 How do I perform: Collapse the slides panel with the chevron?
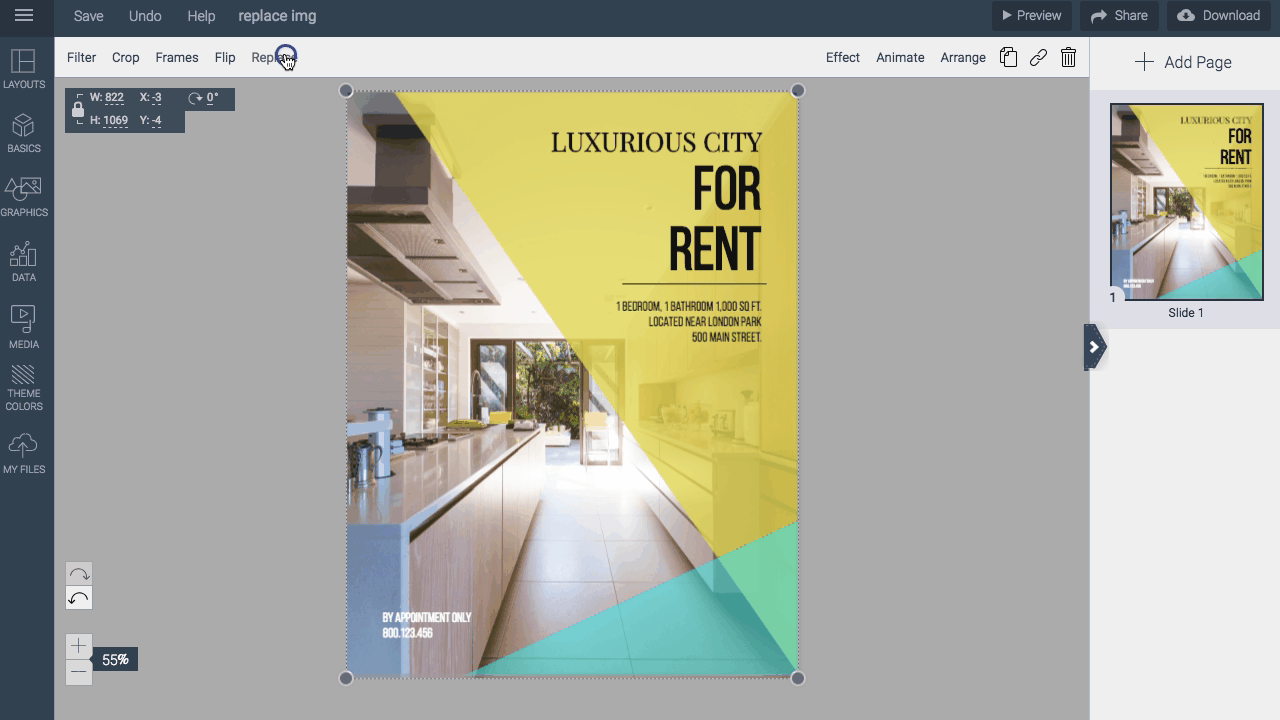[x=1095, y=347]
